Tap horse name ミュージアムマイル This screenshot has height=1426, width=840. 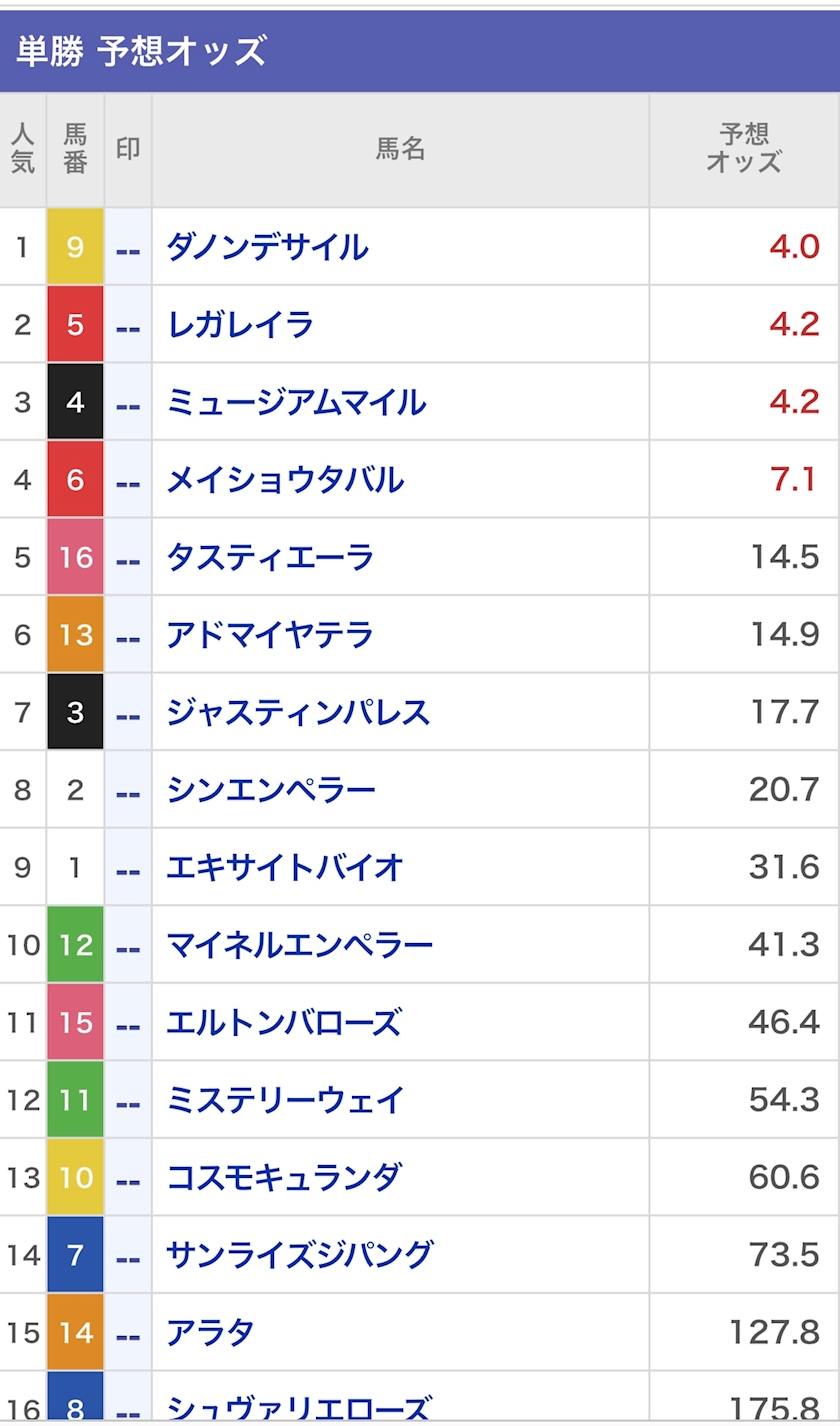pyautogui.click(x=296, y=402)
